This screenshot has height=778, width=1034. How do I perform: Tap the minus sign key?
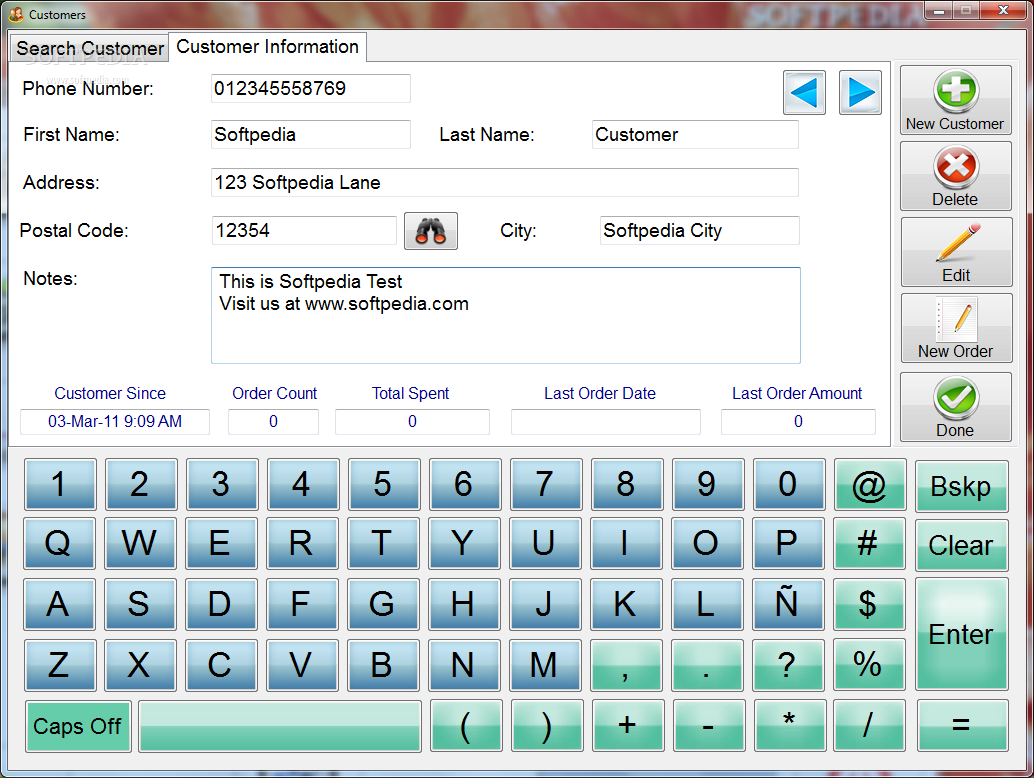(x=709, y=726)
